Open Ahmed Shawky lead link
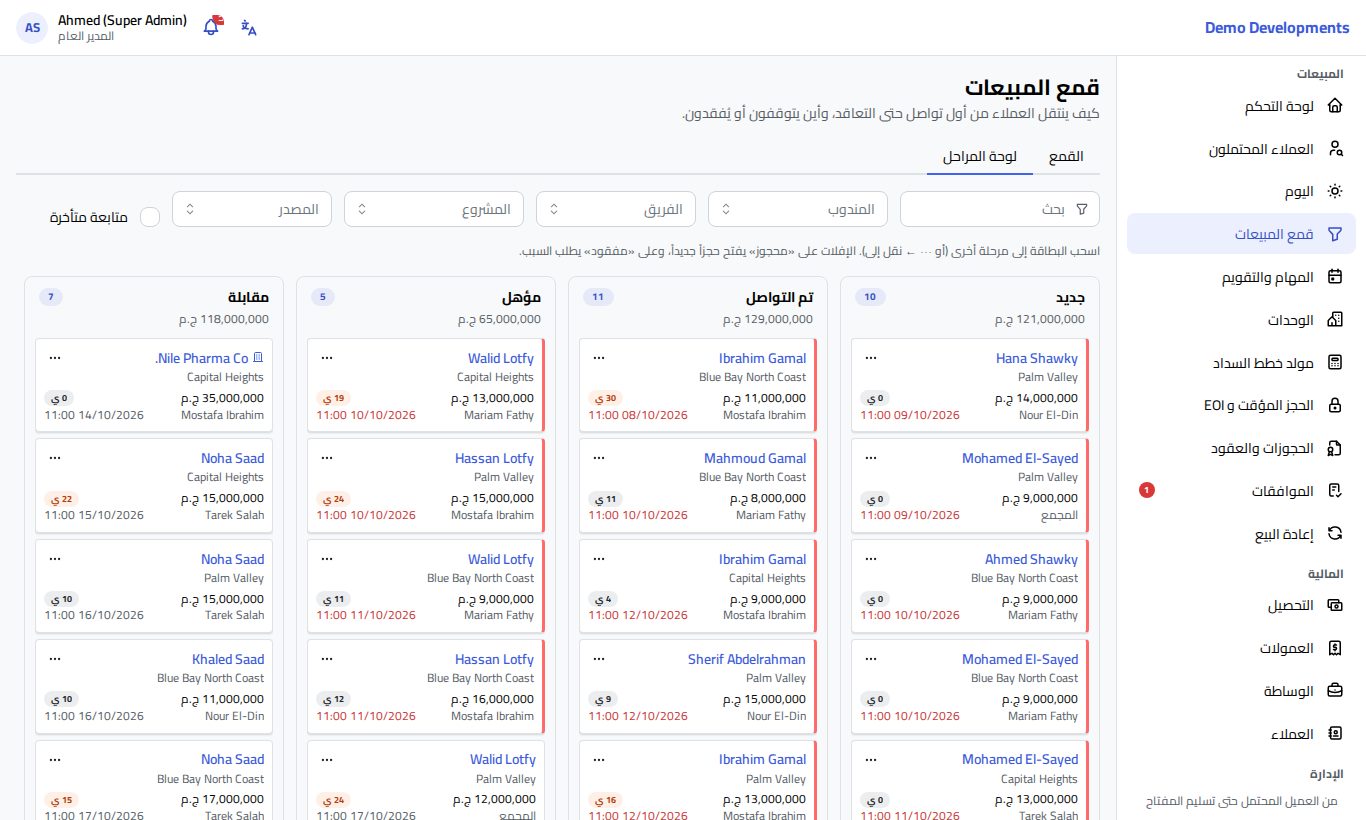The width and height of the screenshot is (1366, 820). click(1031, 559)
